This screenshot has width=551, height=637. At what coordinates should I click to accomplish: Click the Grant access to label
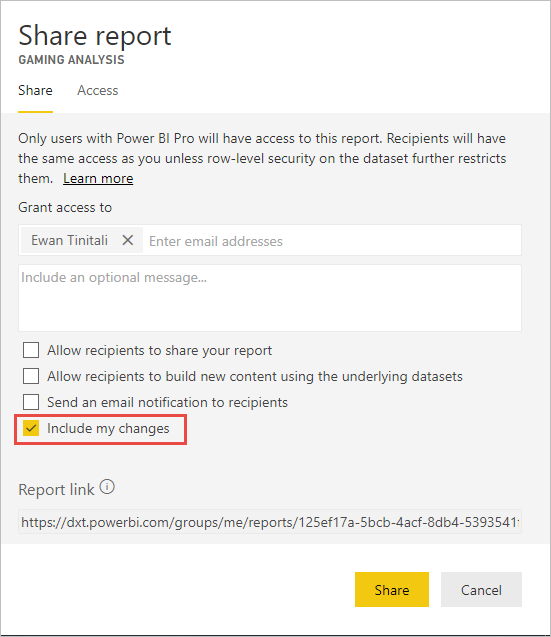[65, 208]
